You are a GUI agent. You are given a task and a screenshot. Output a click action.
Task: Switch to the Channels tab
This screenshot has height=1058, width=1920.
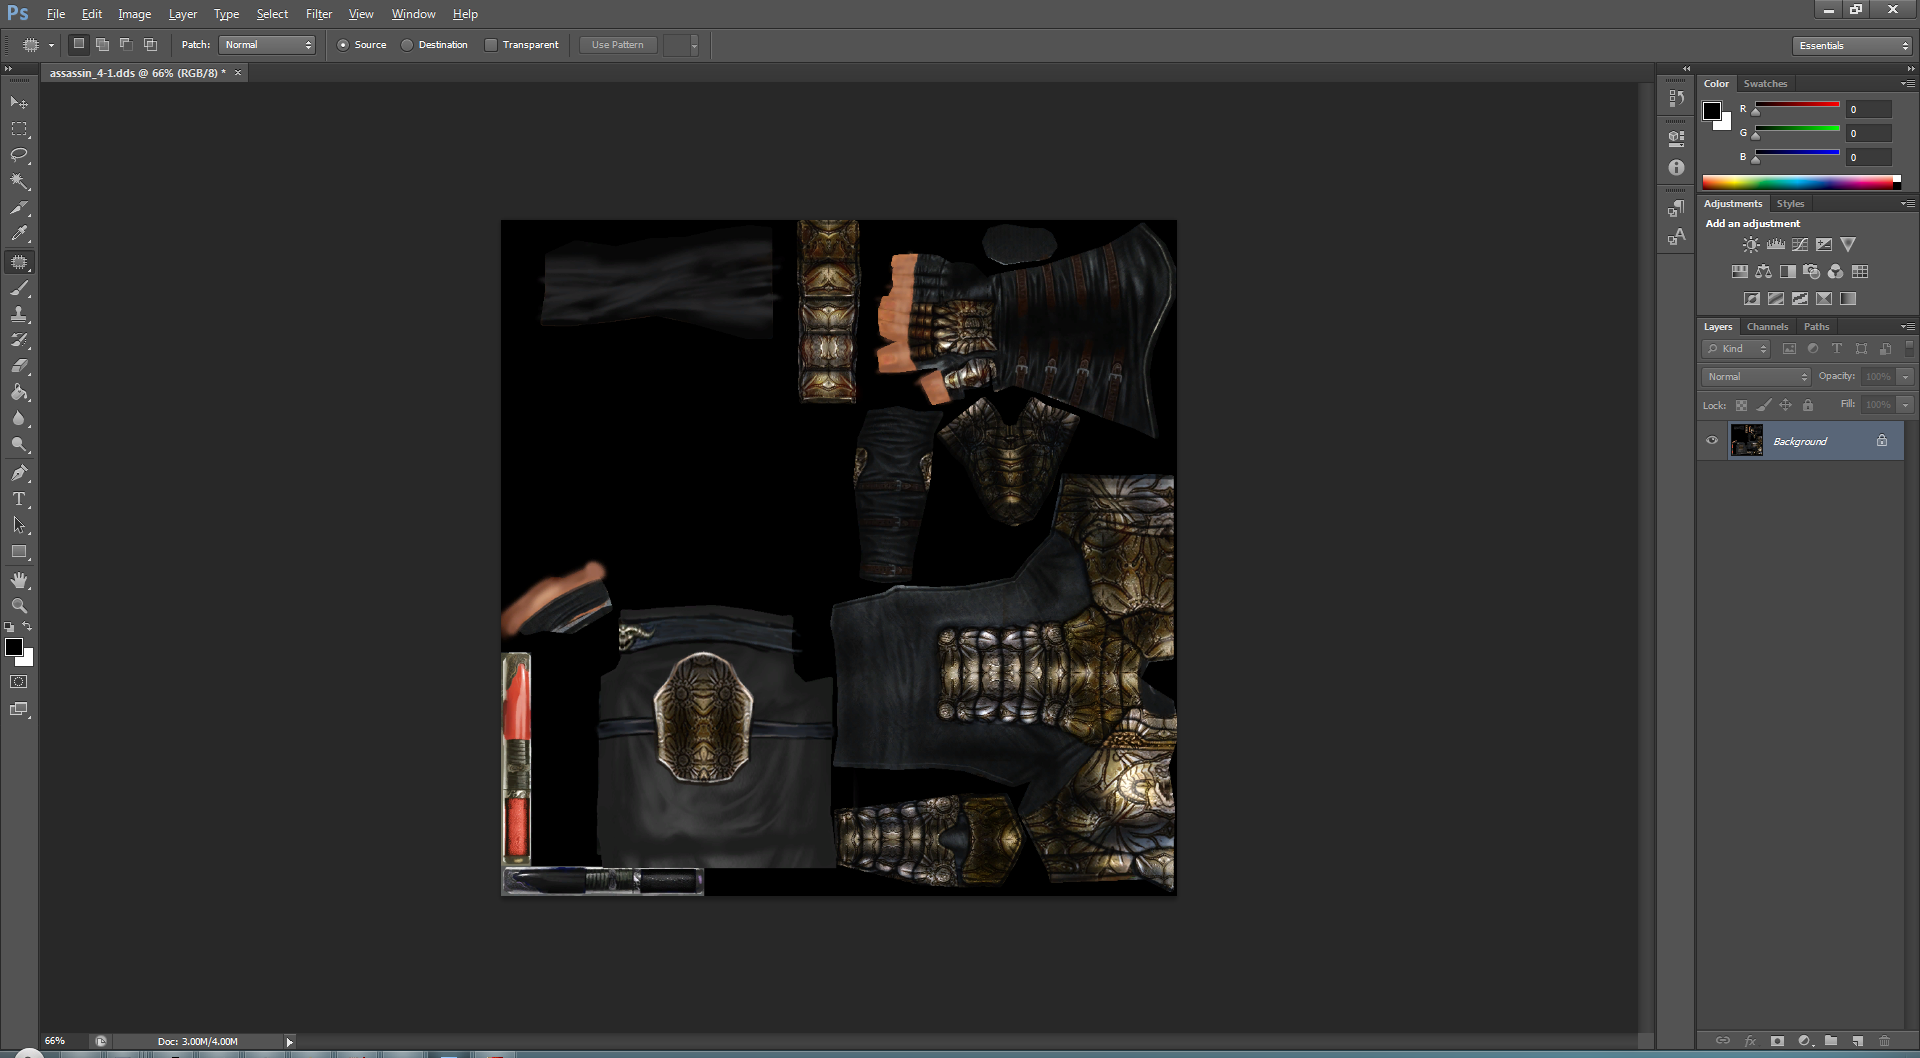[1767, 327]
